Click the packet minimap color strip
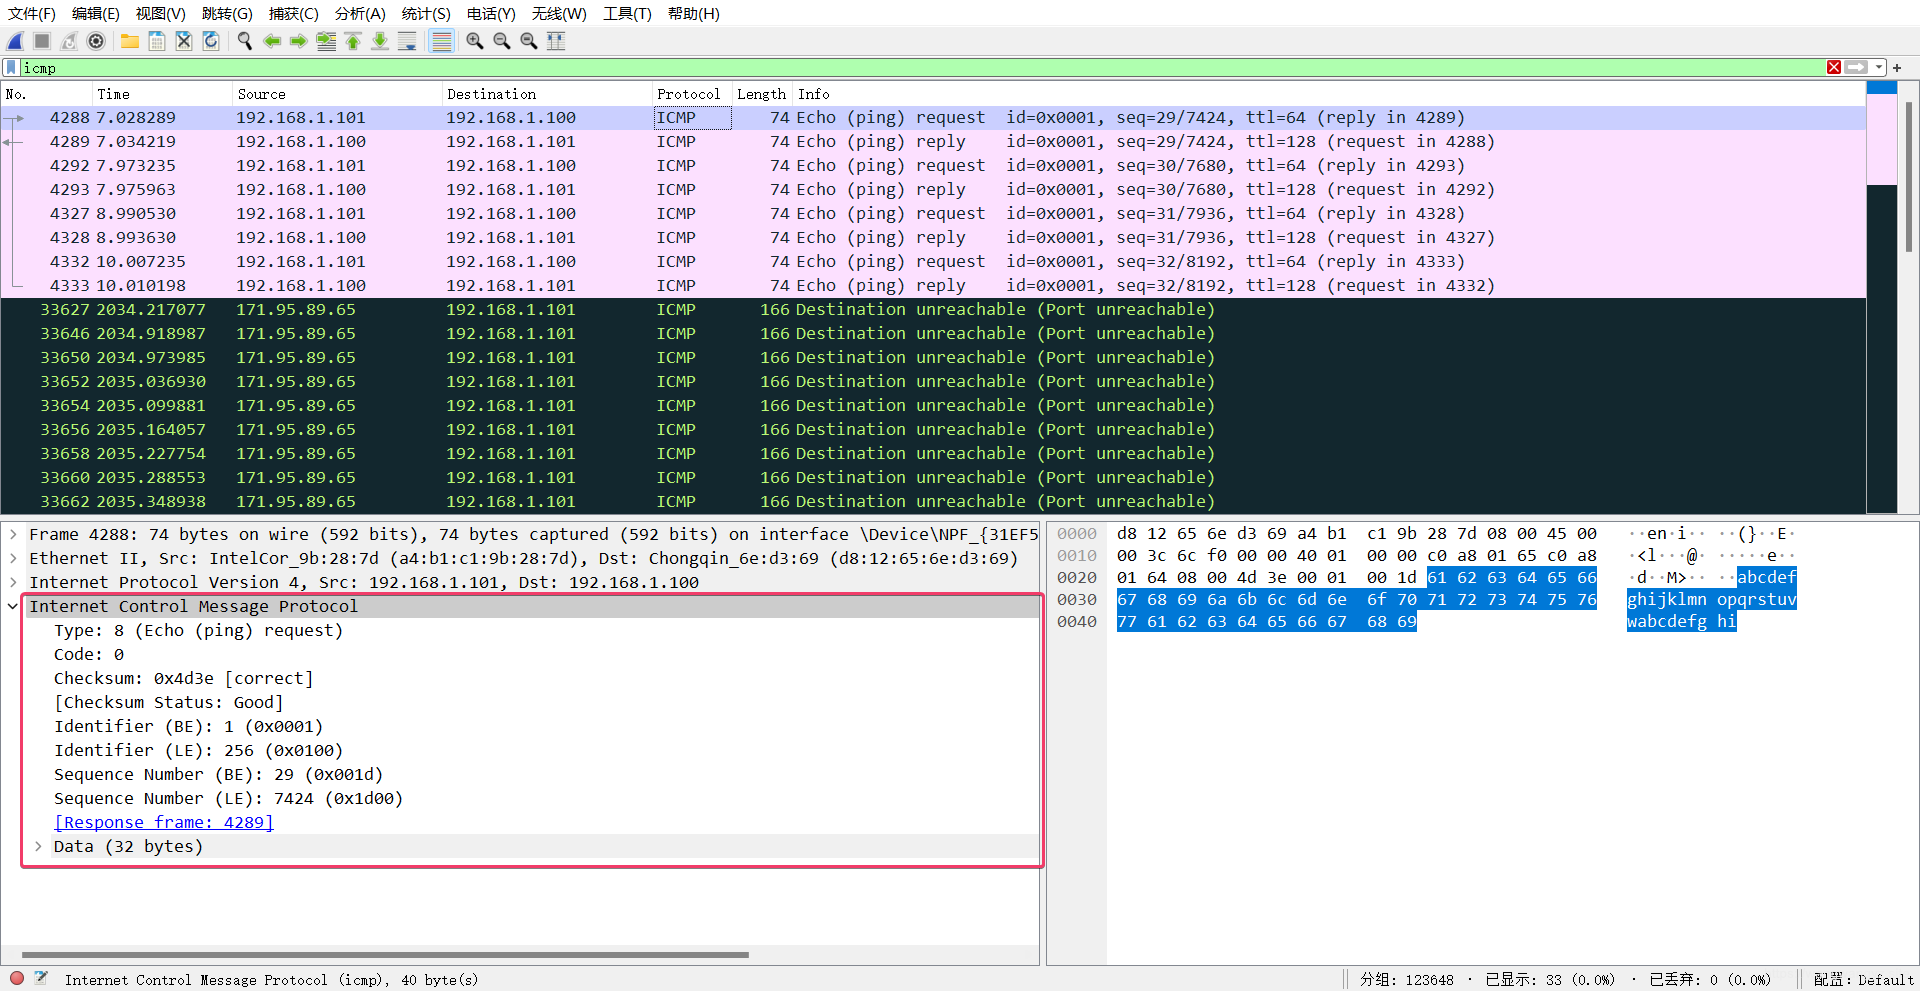The image size is (1920, 991). [1881, 298]
